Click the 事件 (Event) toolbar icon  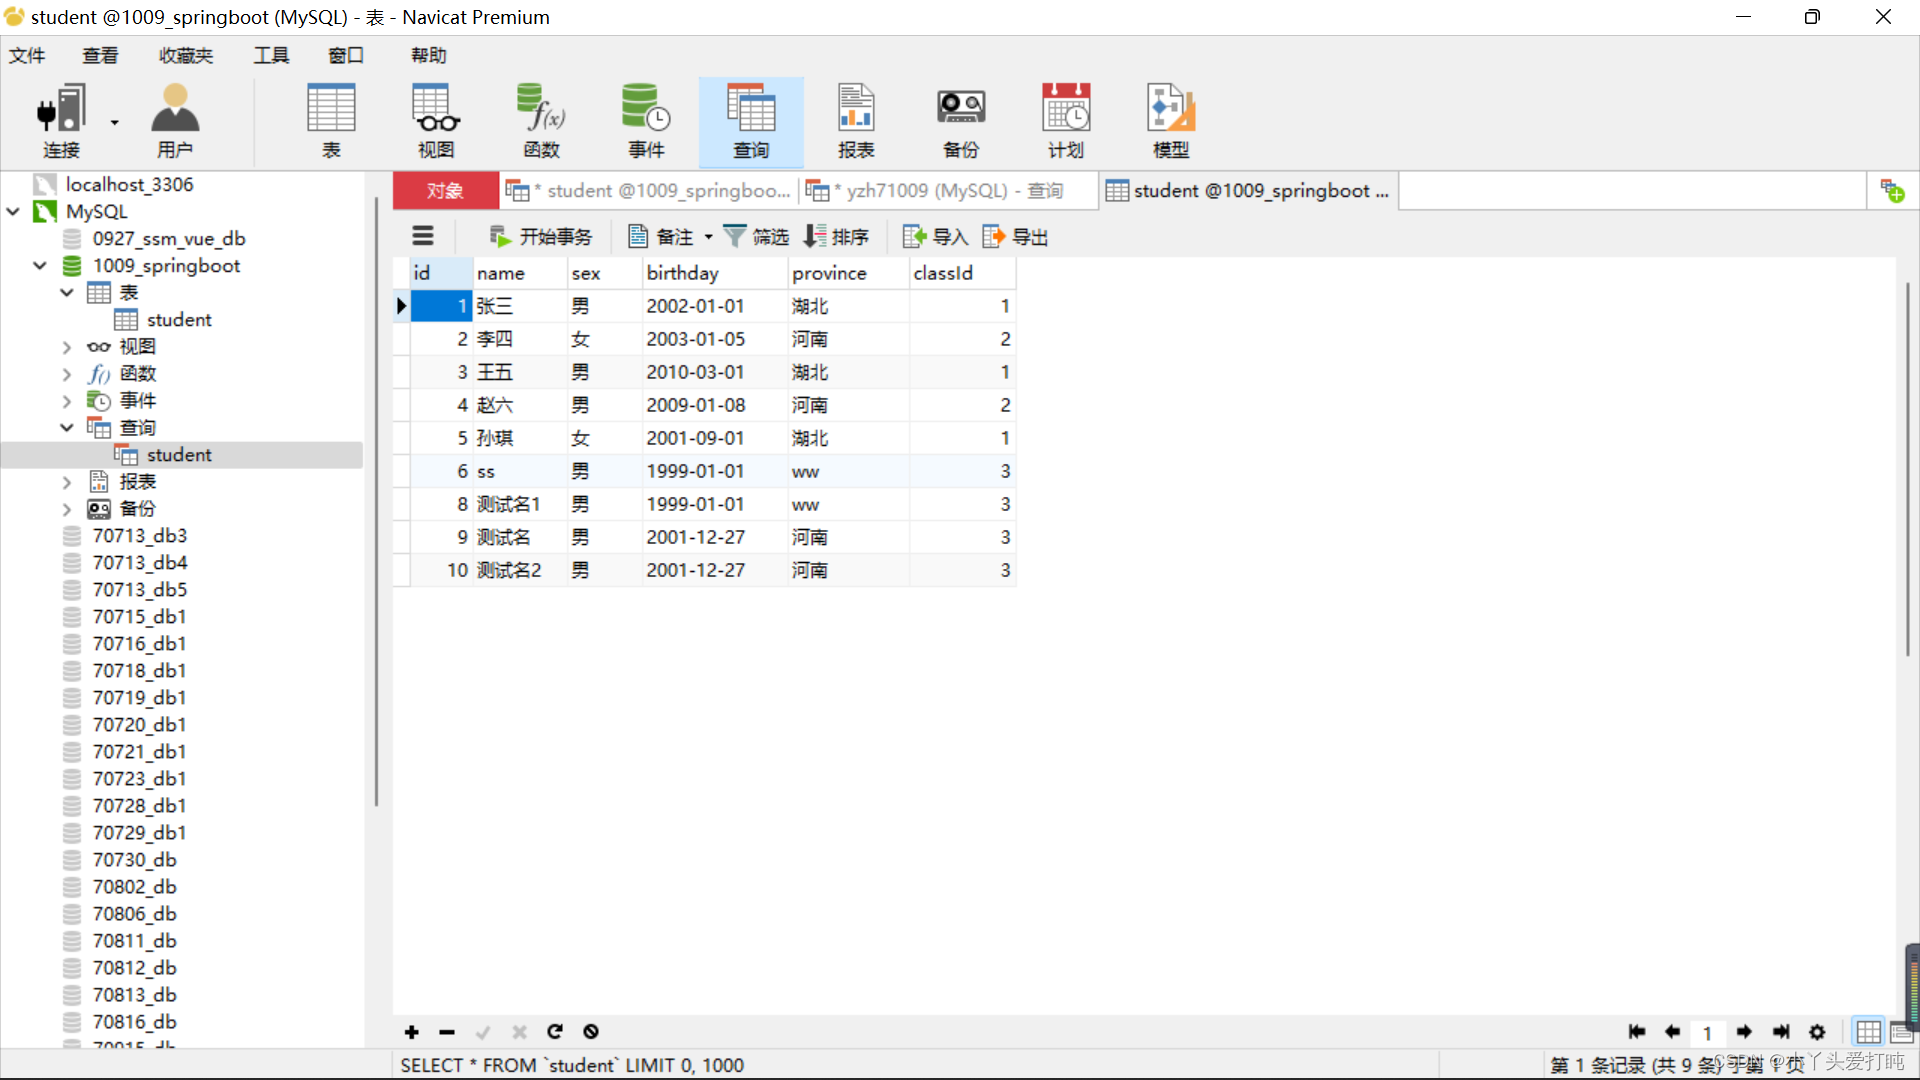(646, 121)
